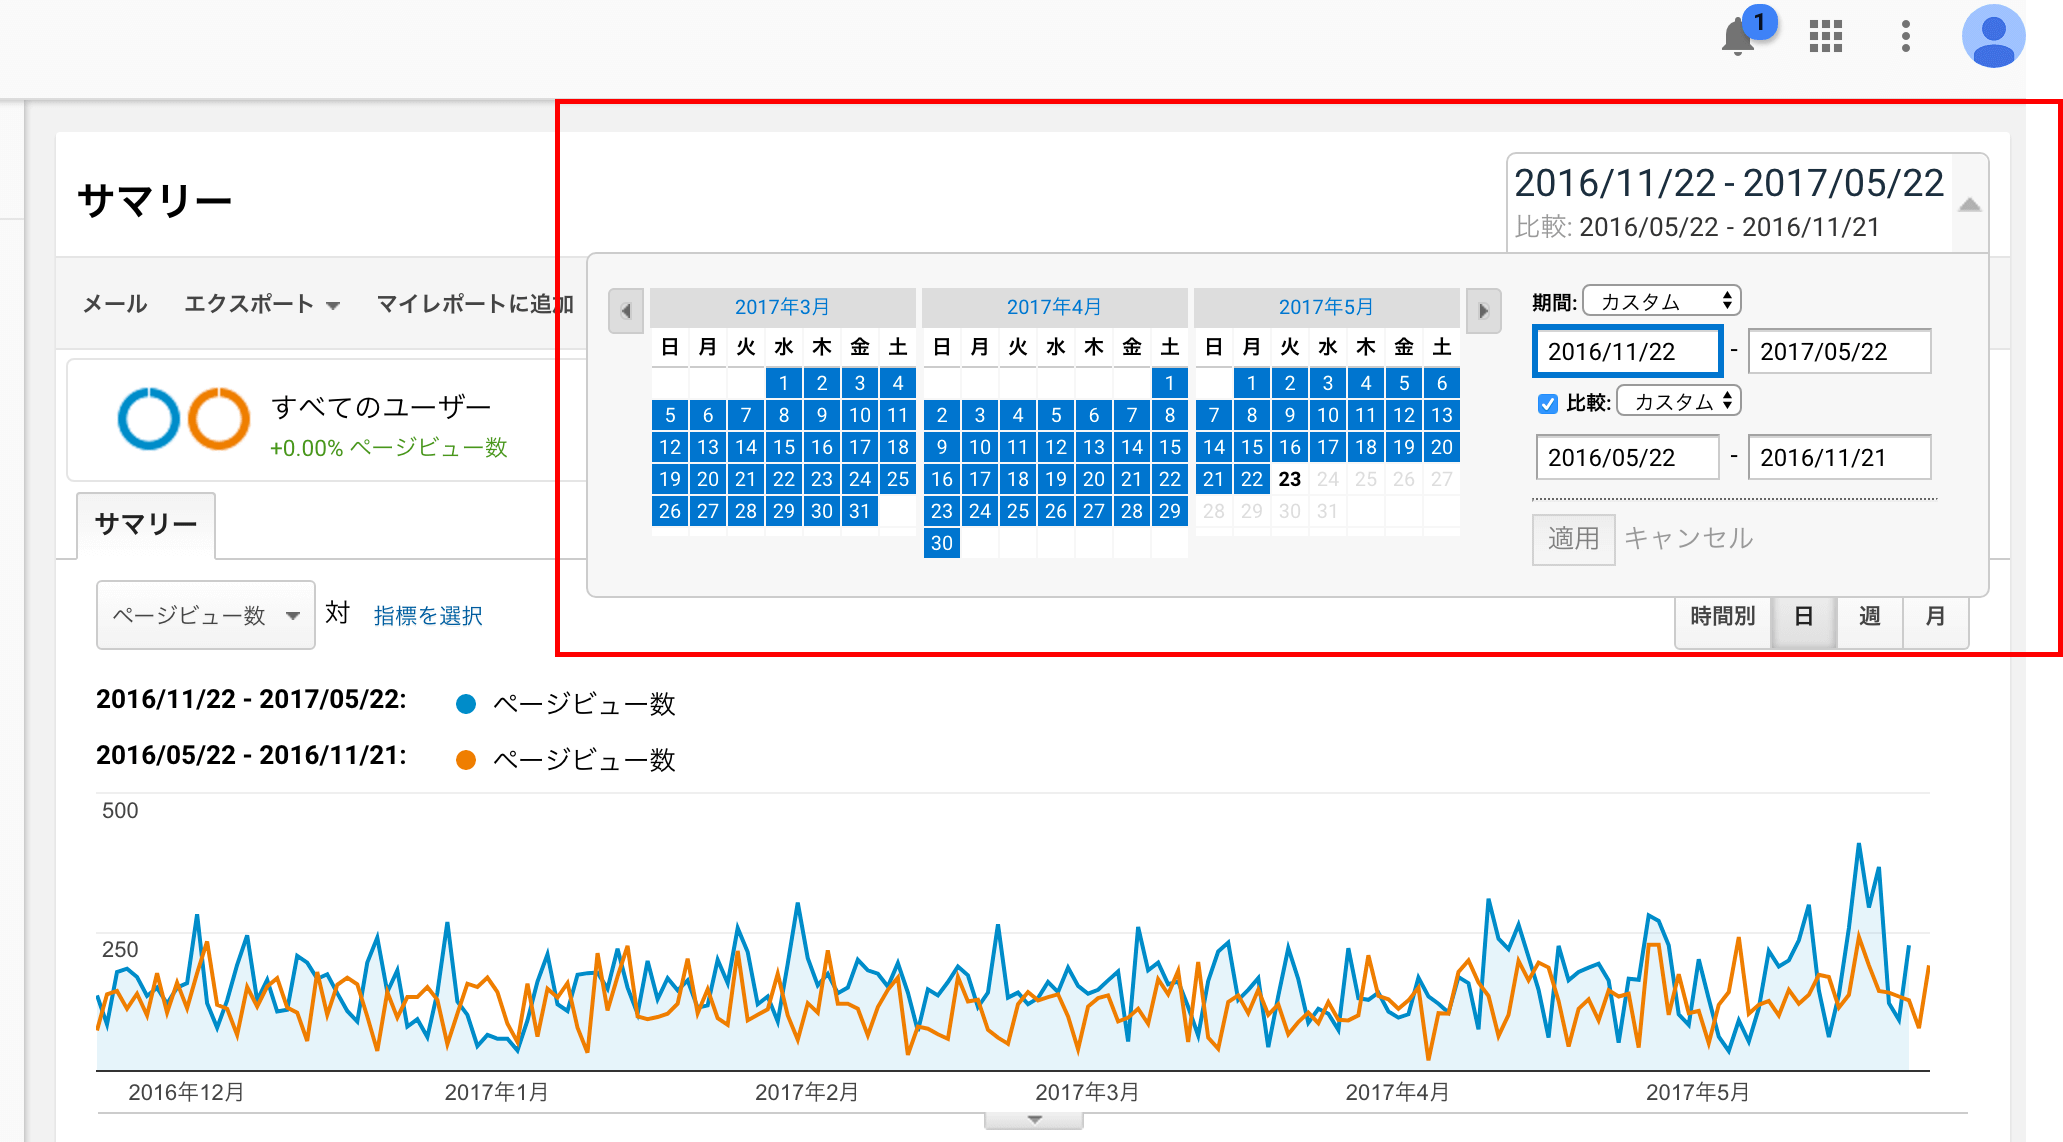Screen dimensions: 2063x1142
Task: Click the orange donut segment icon
Action: 219,418
